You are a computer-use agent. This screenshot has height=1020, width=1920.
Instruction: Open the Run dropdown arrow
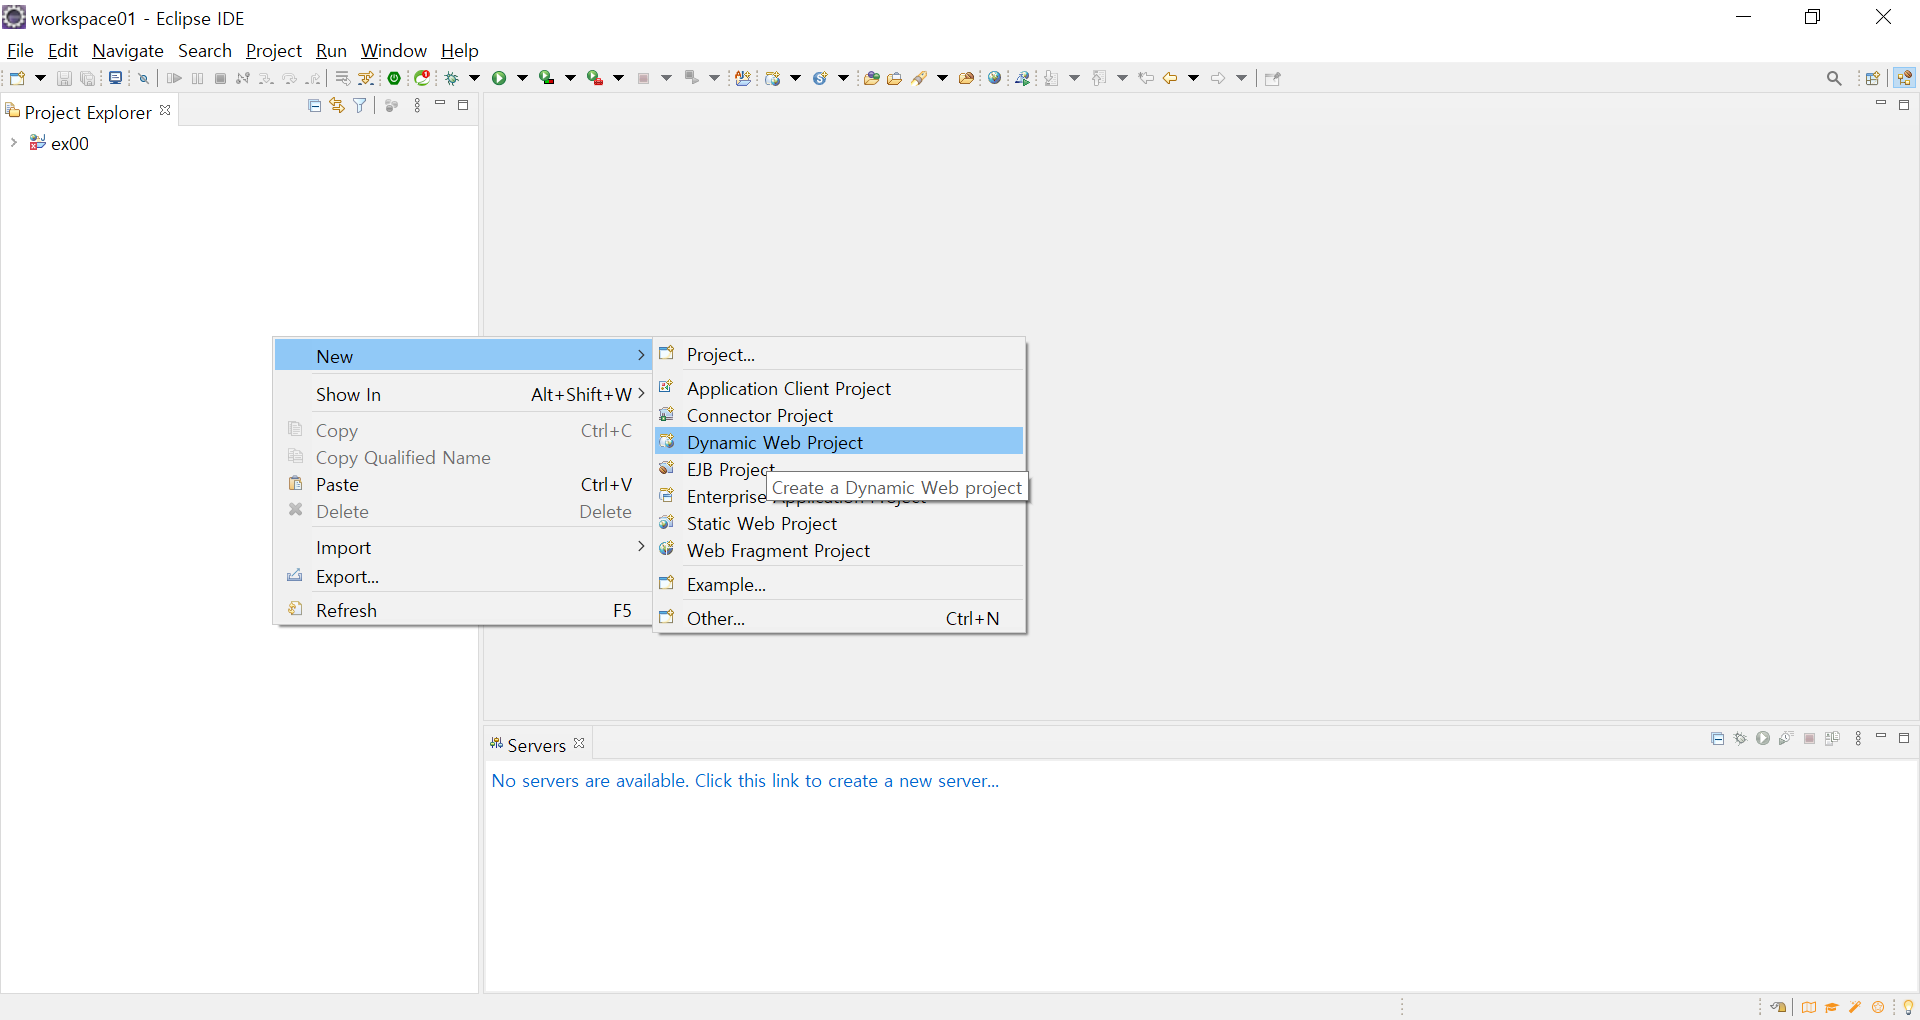522,78
